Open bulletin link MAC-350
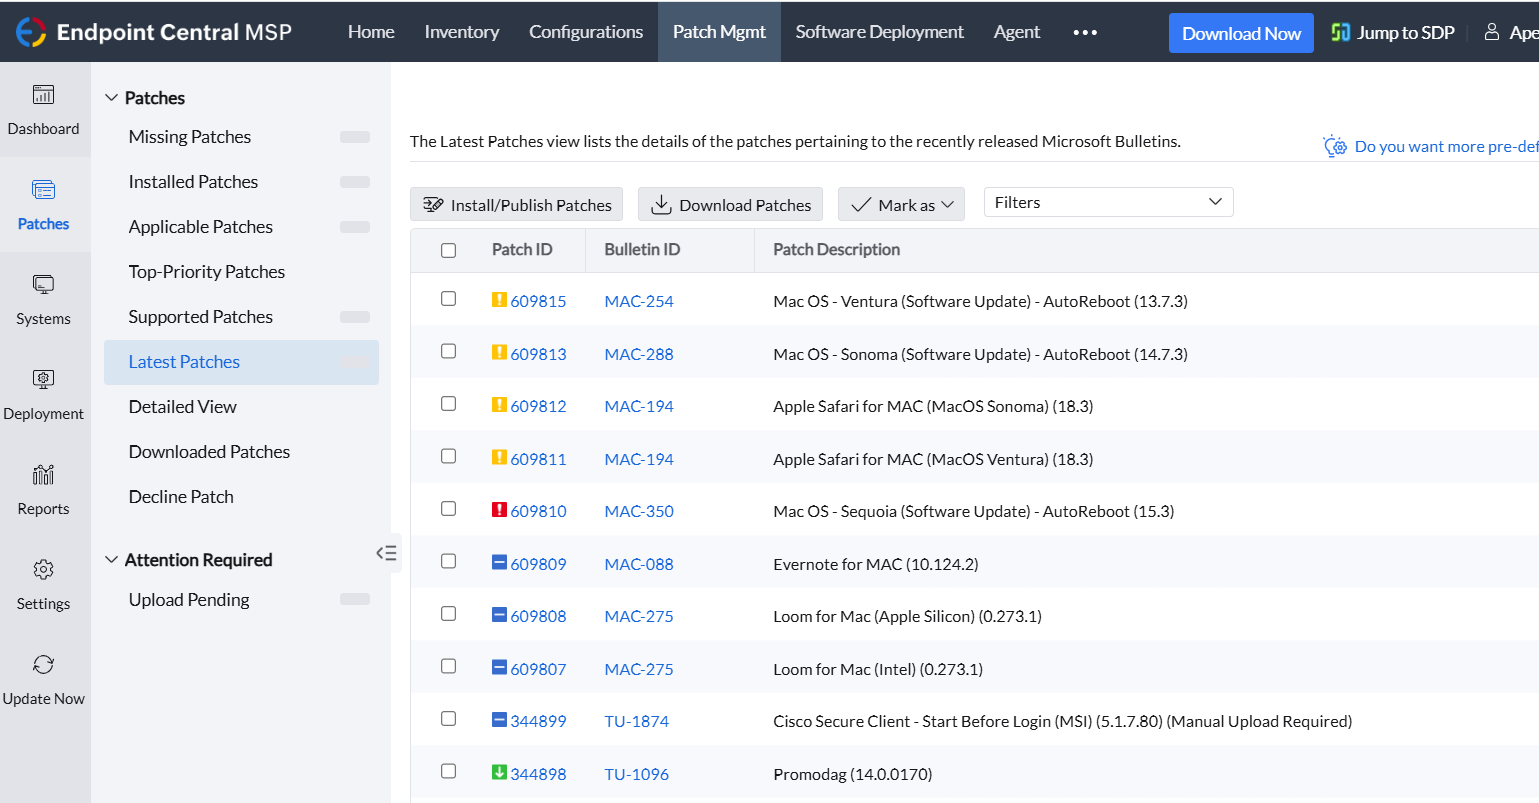This screenshot has width=1539, height=803. coord(639,511)
